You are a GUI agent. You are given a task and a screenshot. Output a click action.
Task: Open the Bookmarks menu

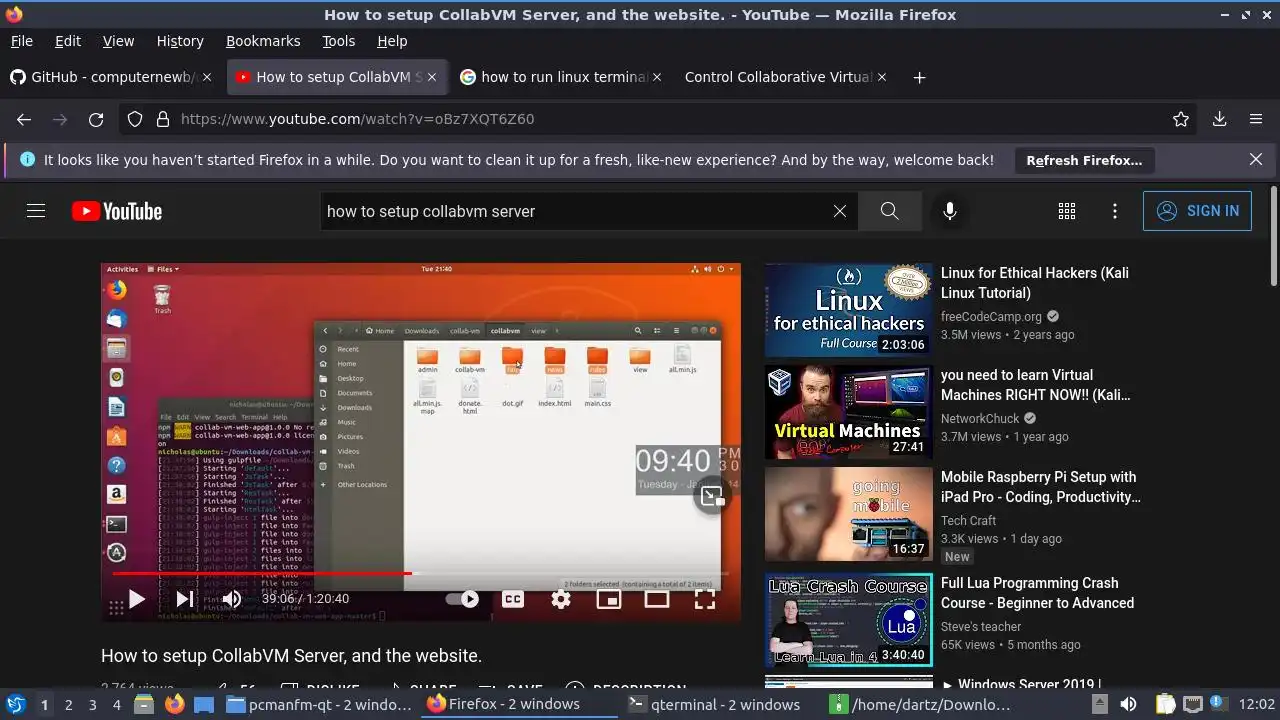tap(263, 41)
